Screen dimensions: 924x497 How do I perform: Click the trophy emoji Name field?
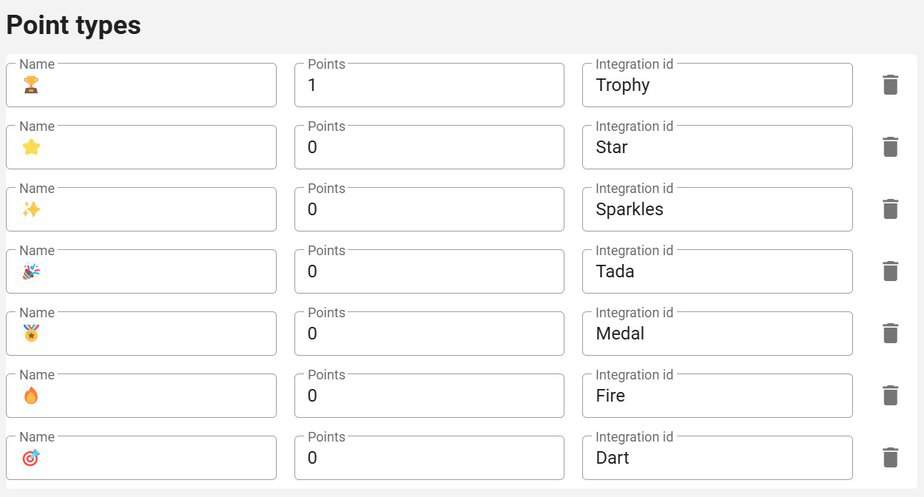pos(141,85)
